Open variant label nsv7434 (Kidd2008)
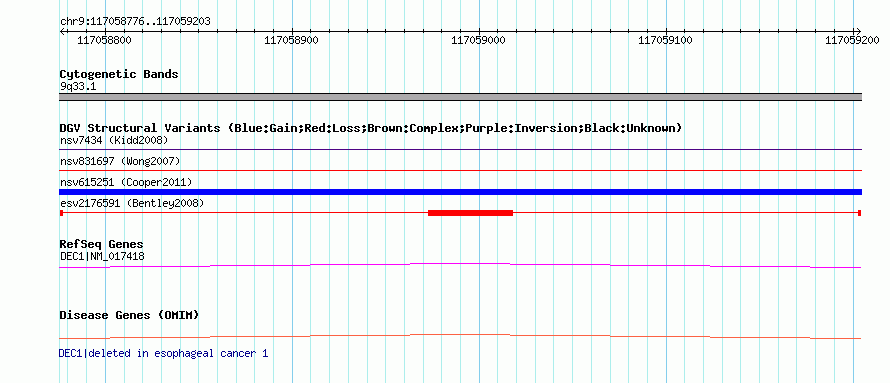Screen dimensions: 890x383 (x=114, y=140)
